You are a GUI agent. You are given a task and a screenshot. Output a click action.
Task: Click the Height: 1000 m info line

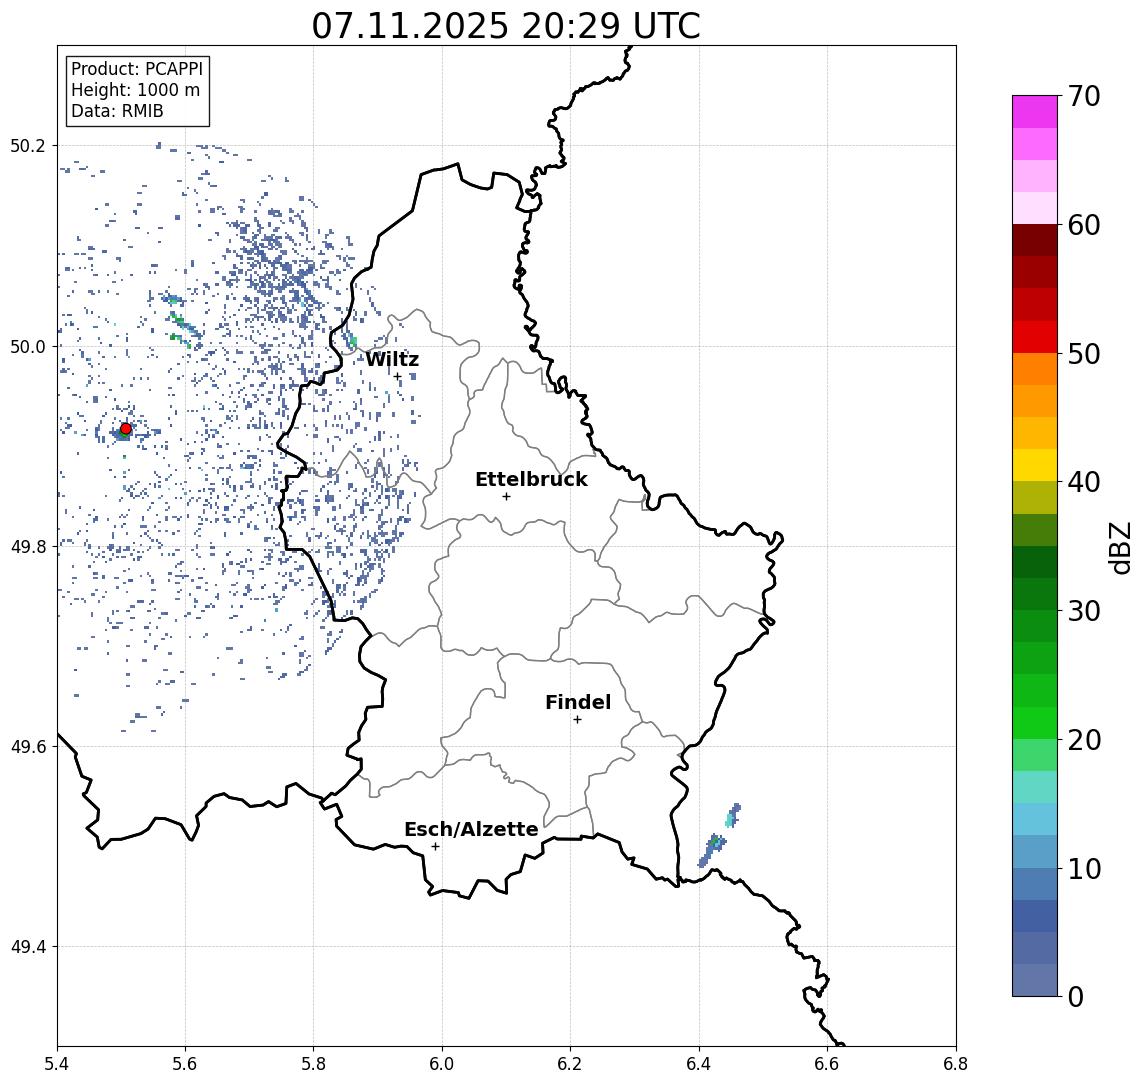click(135, 90)
